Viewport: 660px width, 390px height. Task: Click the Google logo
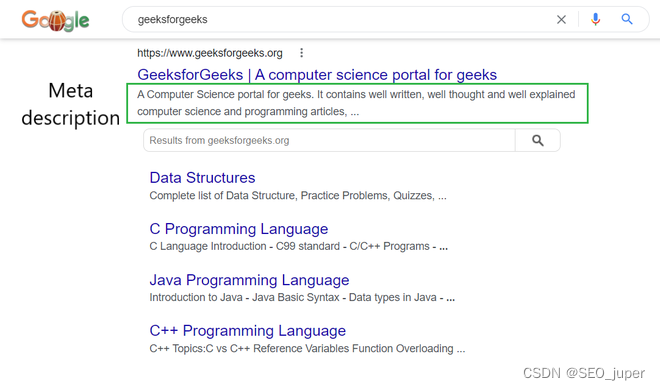coord(55,20)
